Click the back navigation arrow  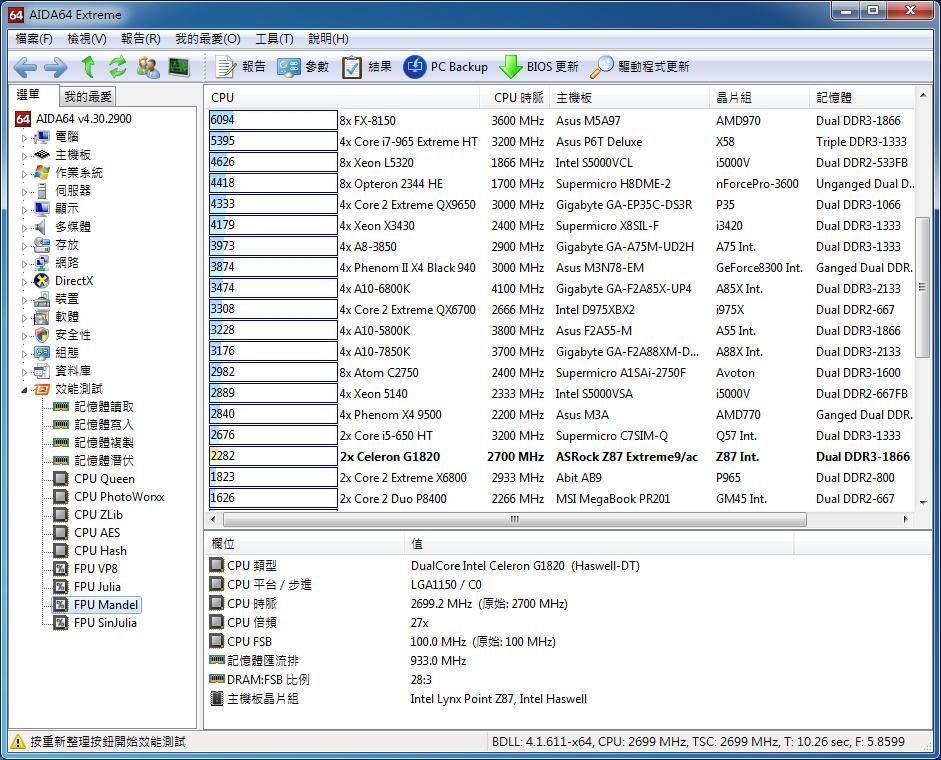click(x=25, y=67)
